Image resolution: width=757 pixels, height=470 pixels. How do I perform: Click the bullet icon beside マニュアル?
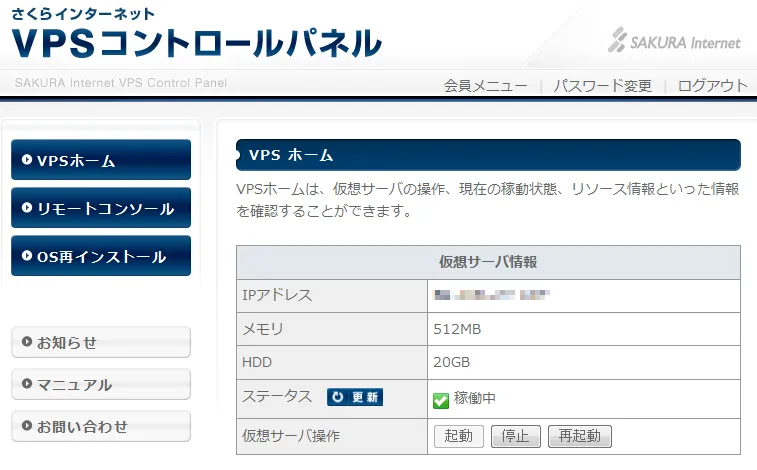coord(27,384)
